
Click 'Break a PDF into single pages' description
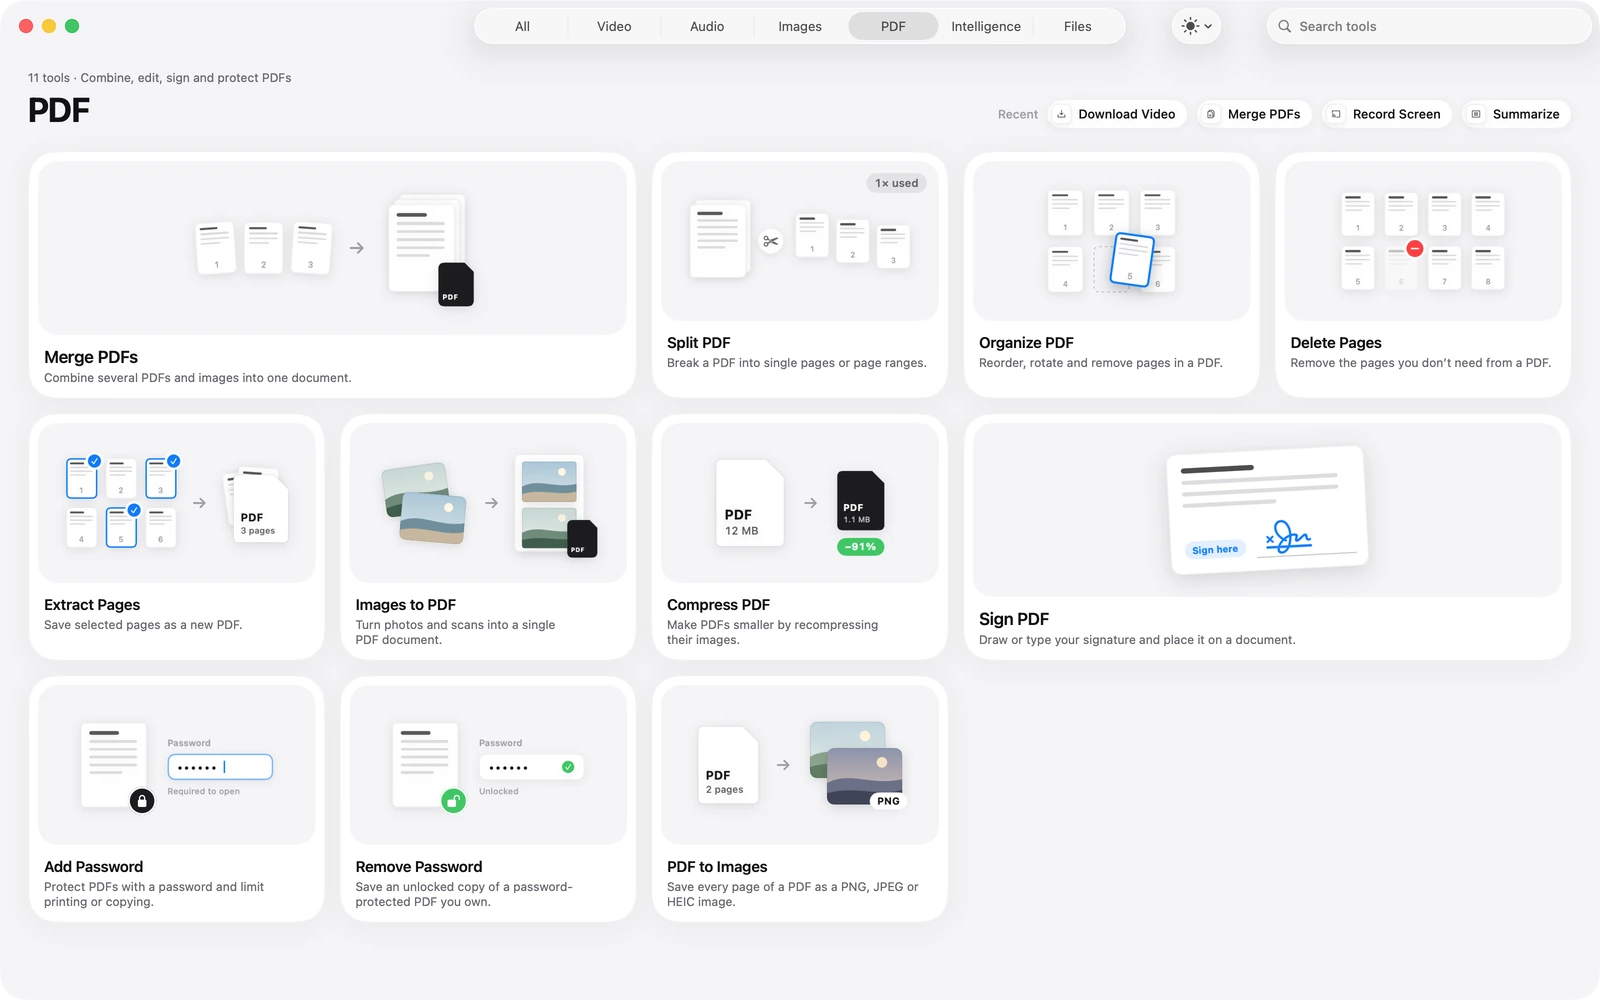pyautogui.click(x=797, y=363)
